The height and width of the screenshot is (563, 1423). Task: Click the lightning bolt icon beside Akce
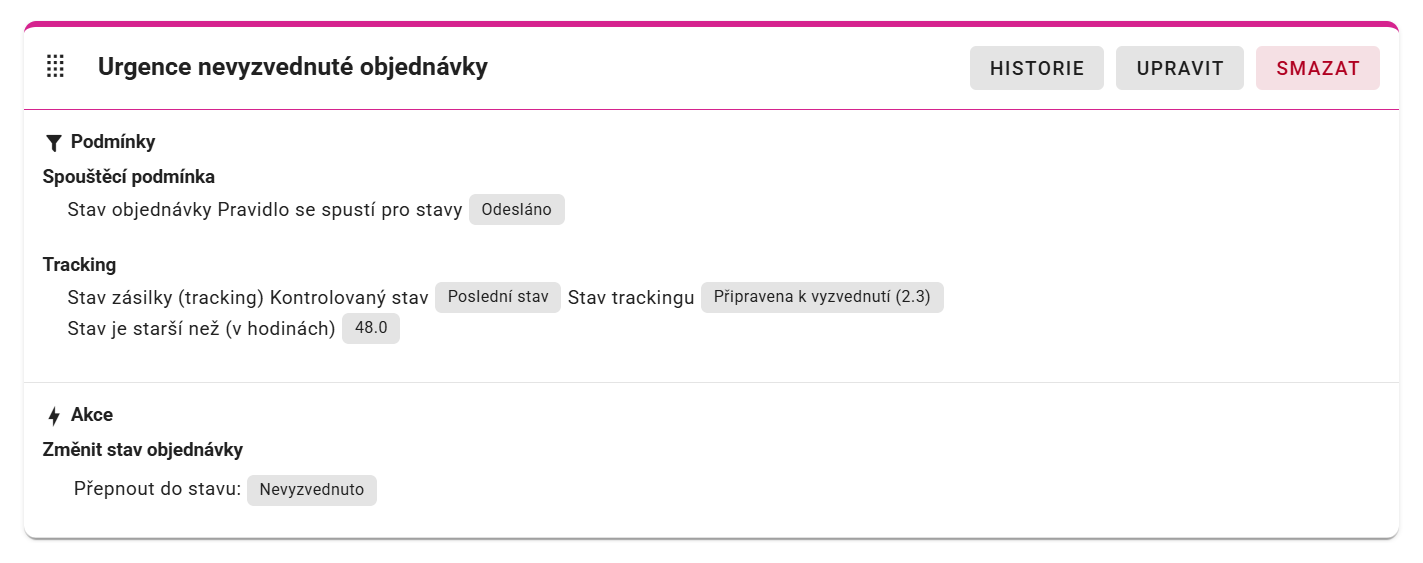click(x=54, y=416)
